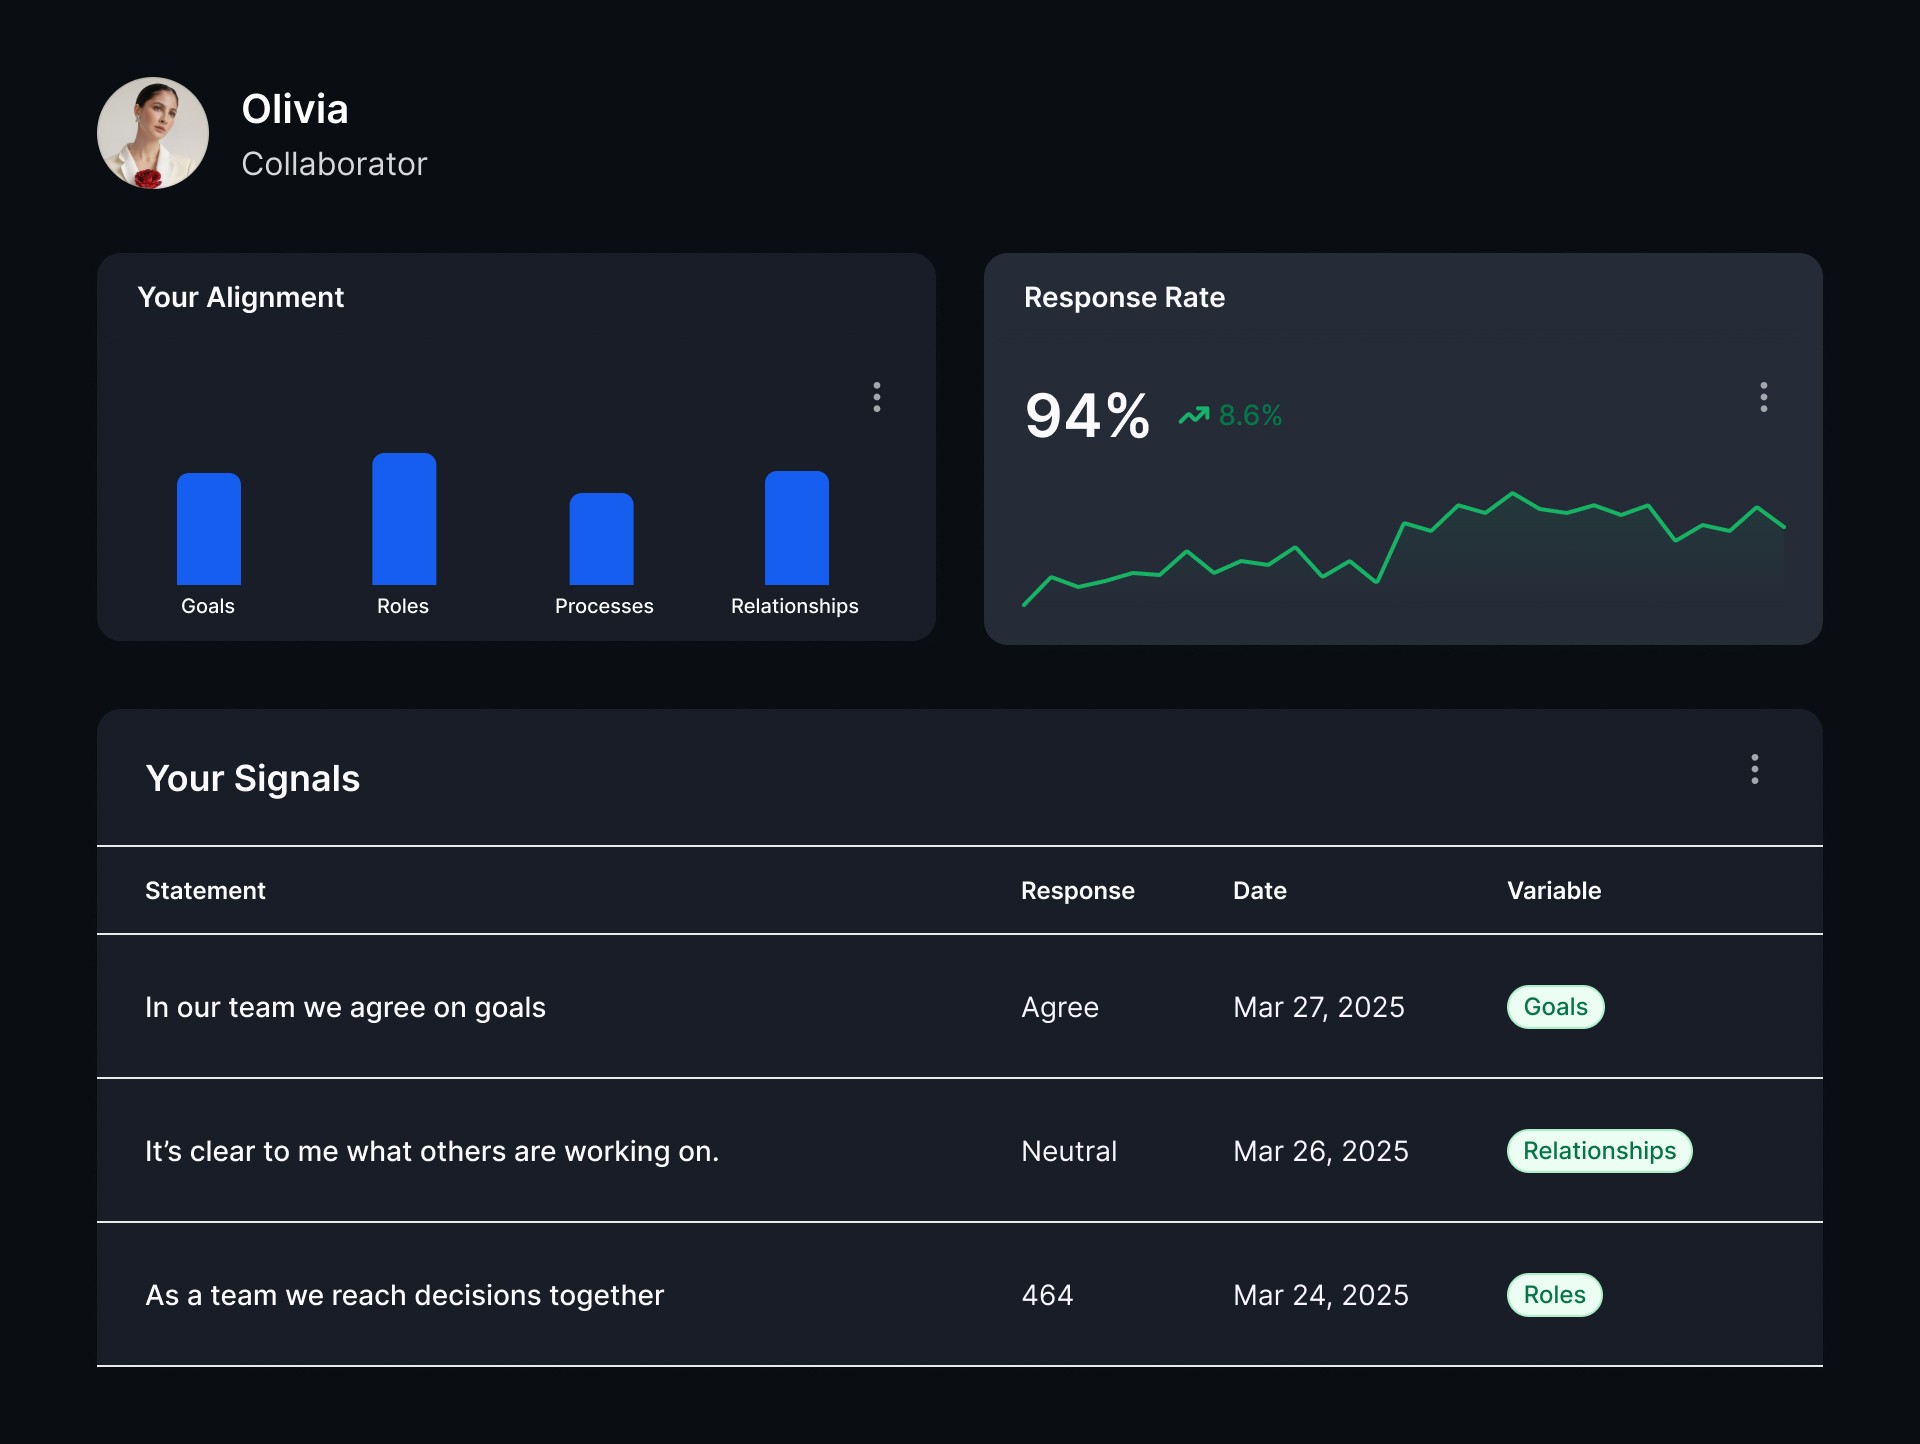
Task: Open the 'As a team we reach decisions together' row
Action: 960,1295
